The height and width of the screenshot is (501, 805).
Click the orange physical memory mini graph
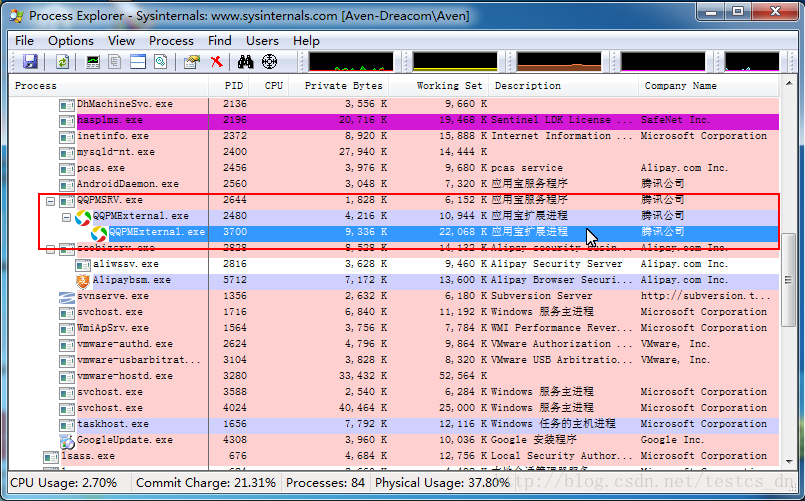coord(559,61)
